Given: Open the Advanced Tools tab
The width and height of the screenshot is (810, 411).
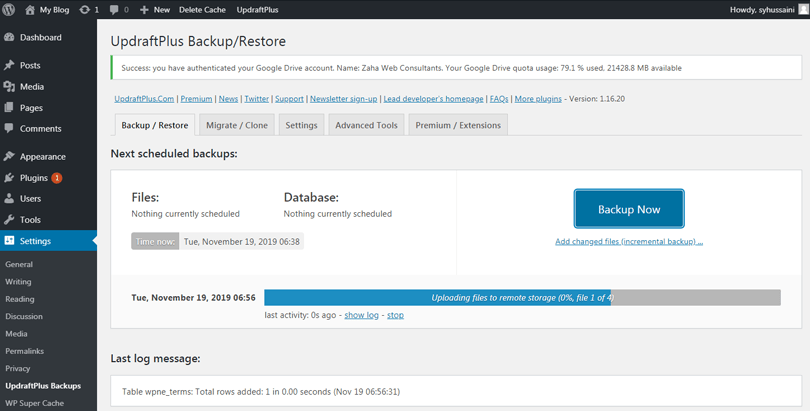Looking at the screenshot, I should point(366,125).
